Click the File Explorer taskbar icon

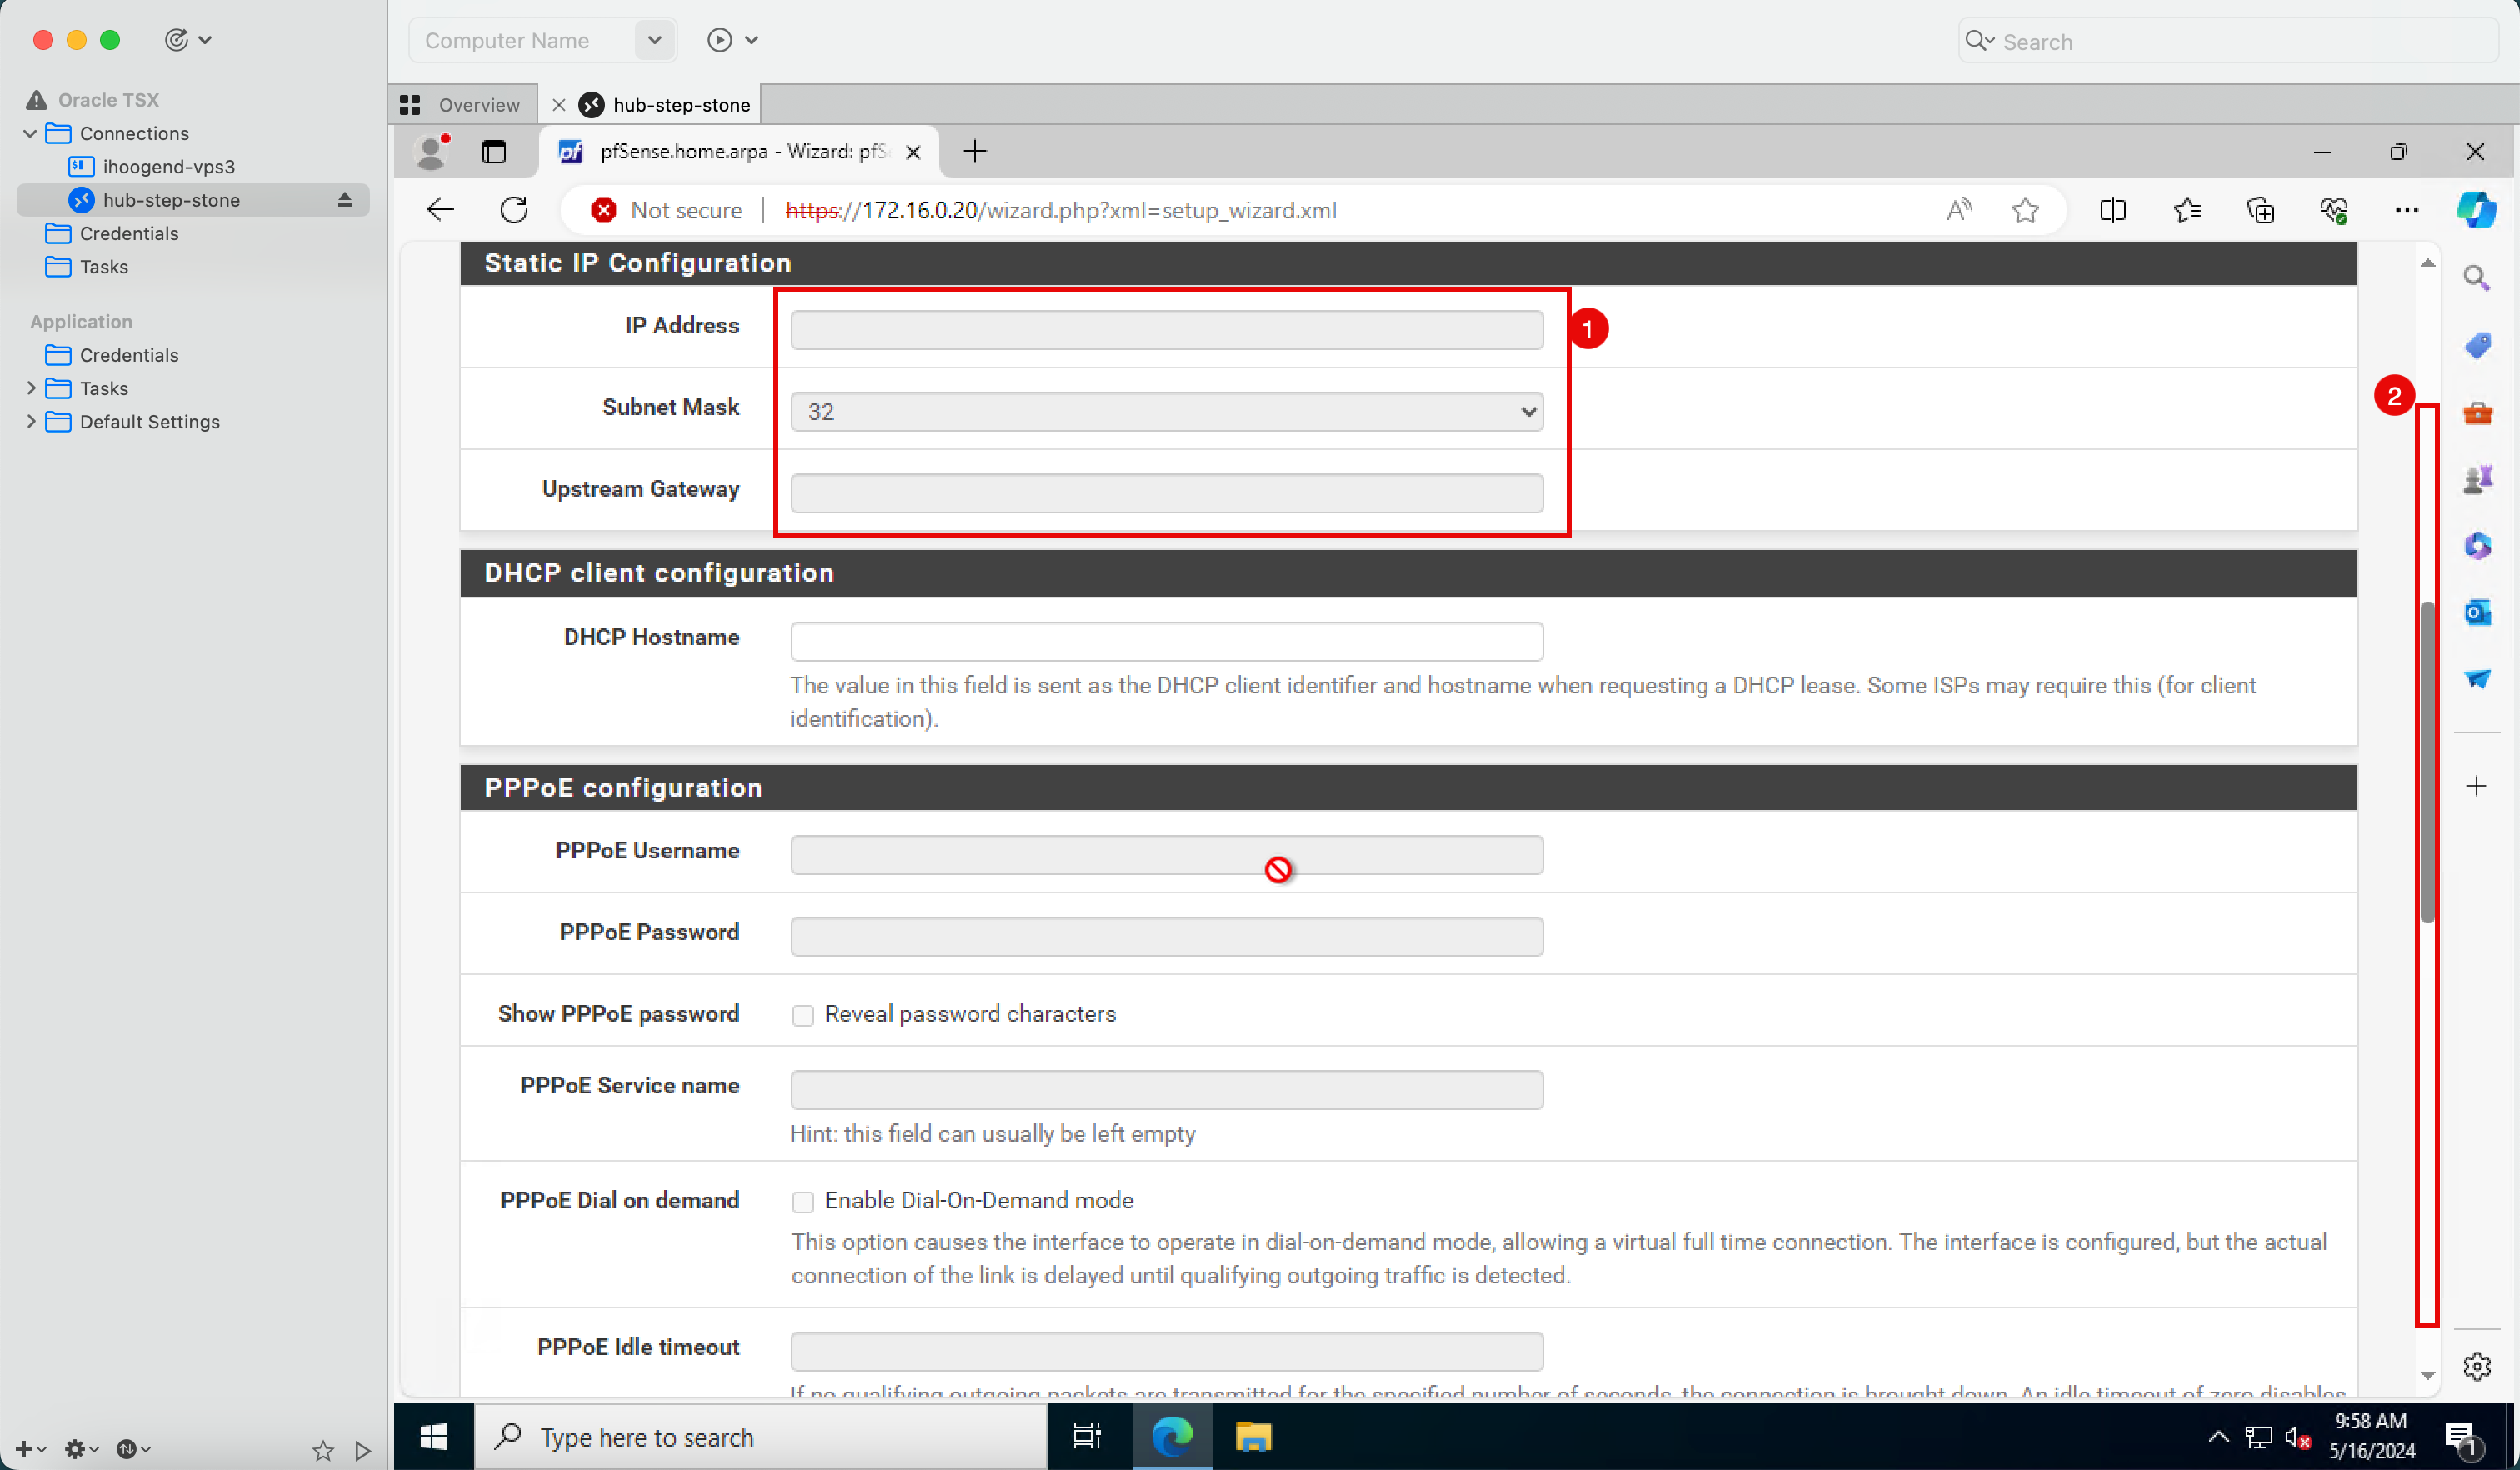(1257, 1437)
